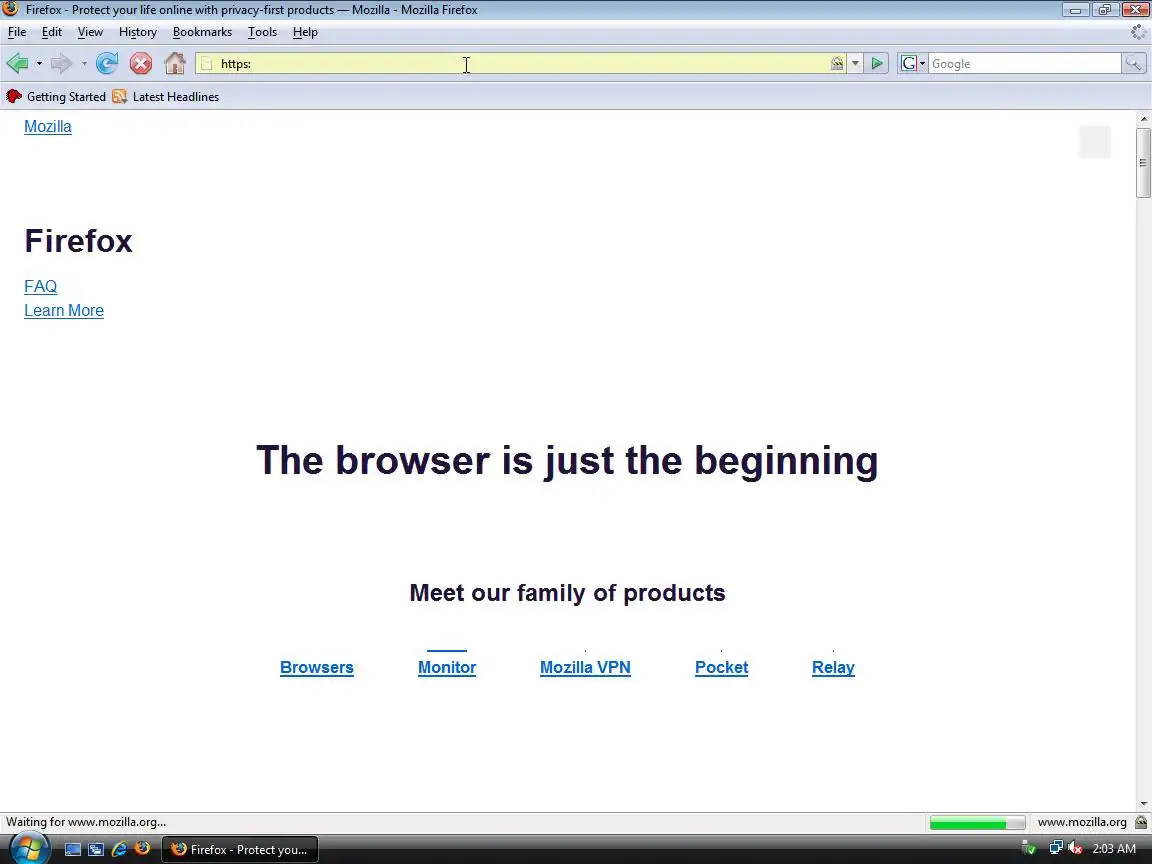This screenshot has width=1152, height=864.
Task: Open the History menu
Action: [x=138, y=32]
